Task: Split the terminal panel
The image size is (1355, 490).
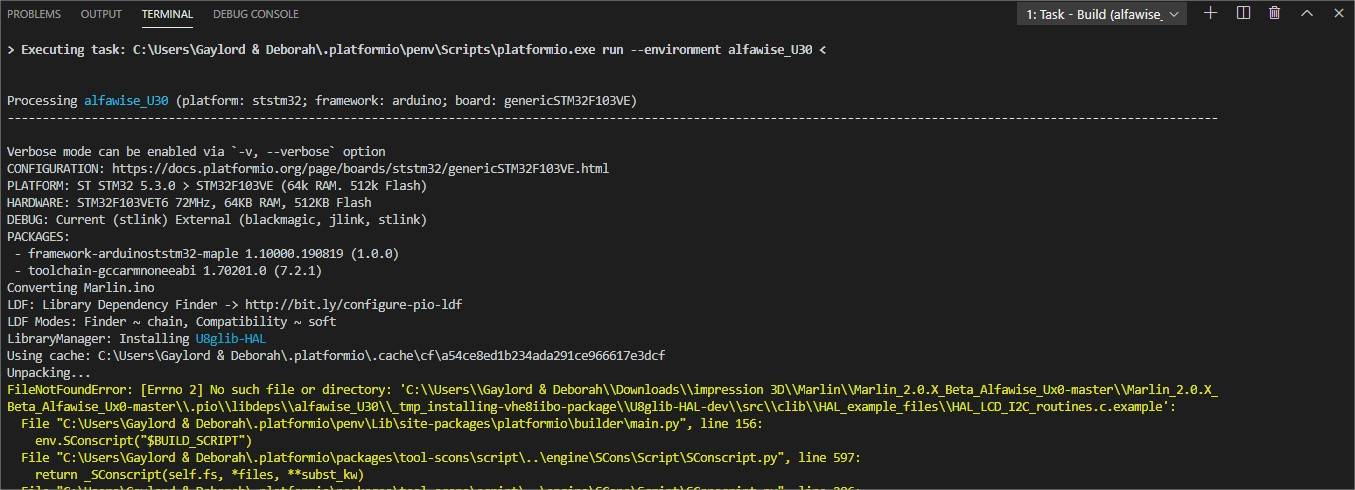Action: tap(1243, 13)
